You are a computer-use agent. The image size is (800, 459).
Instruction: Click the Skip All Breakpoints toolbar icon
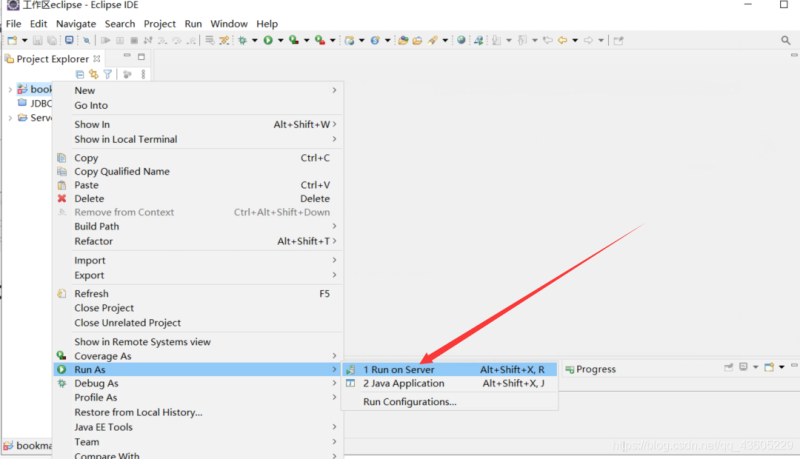tap(86, 40)
